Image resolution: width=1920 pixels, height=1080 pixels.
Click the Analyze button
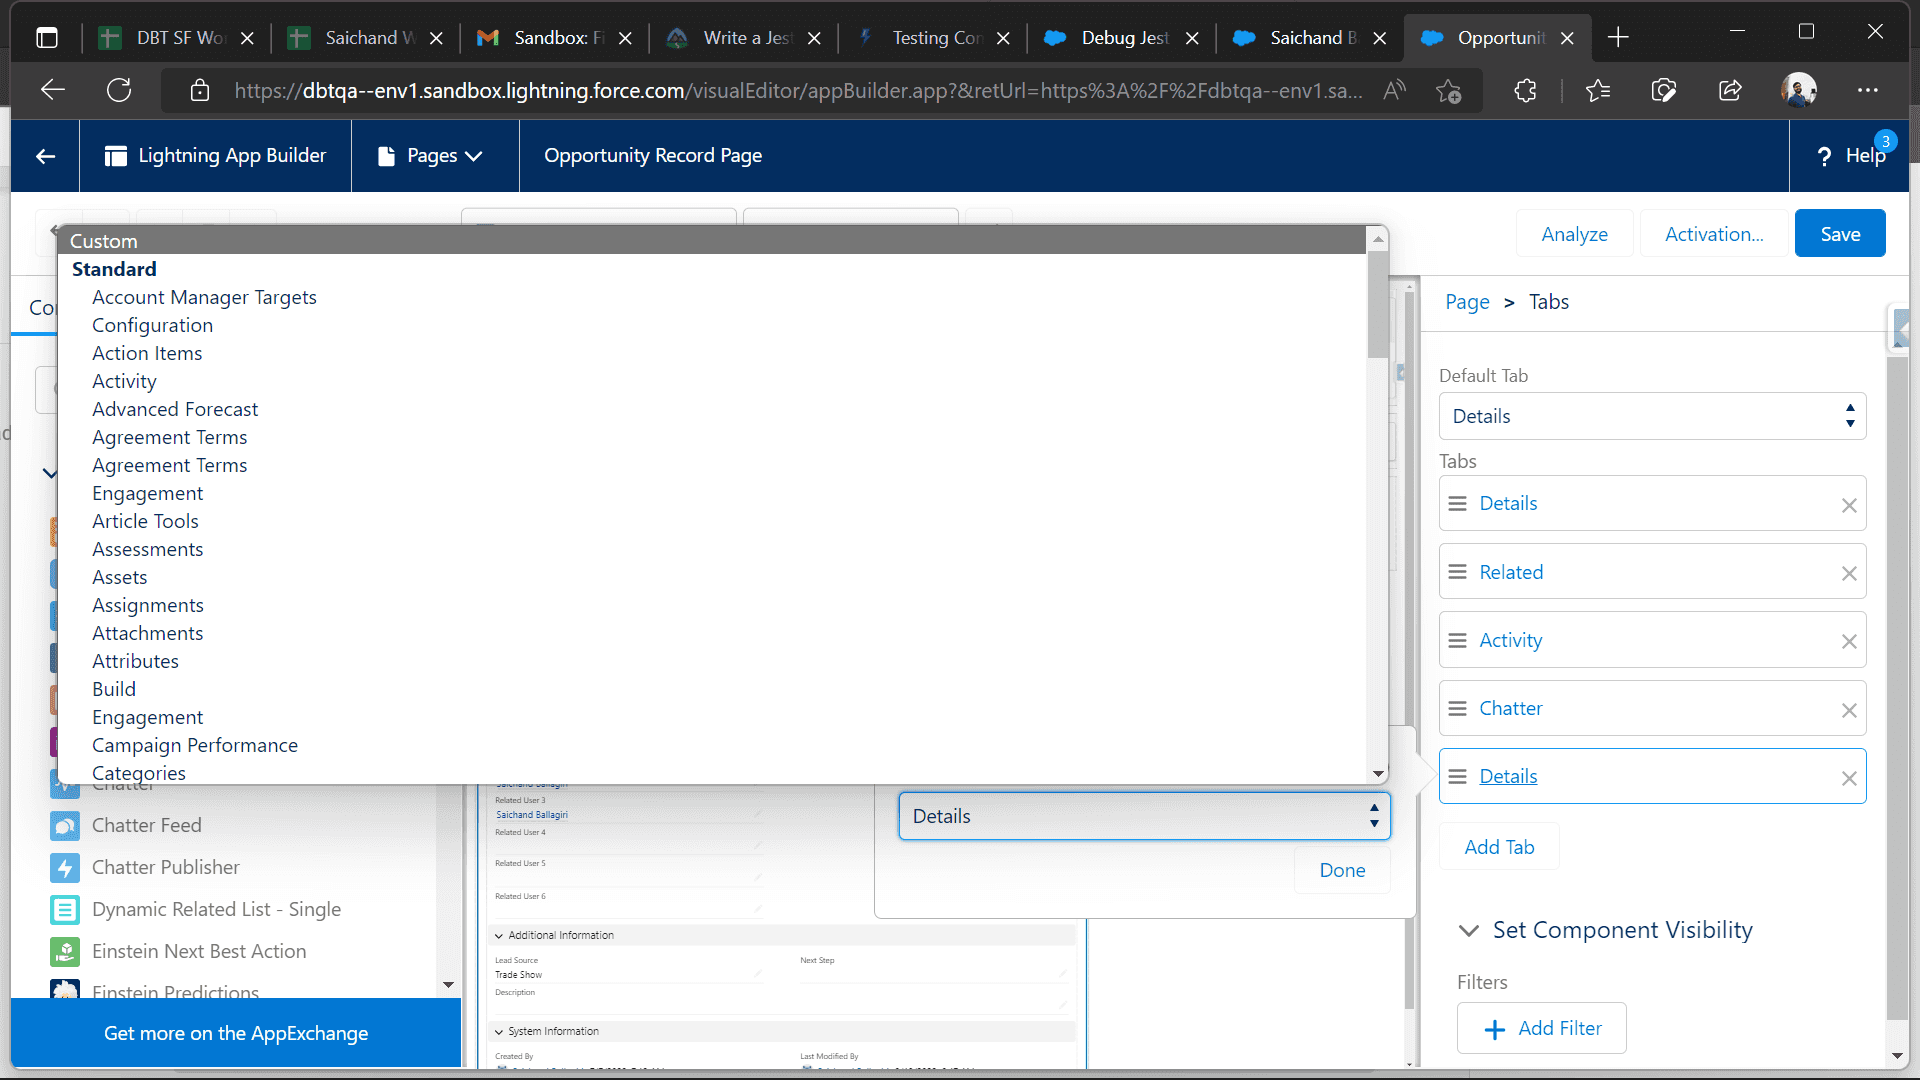pyautogui.click(x=1574, y=234)
